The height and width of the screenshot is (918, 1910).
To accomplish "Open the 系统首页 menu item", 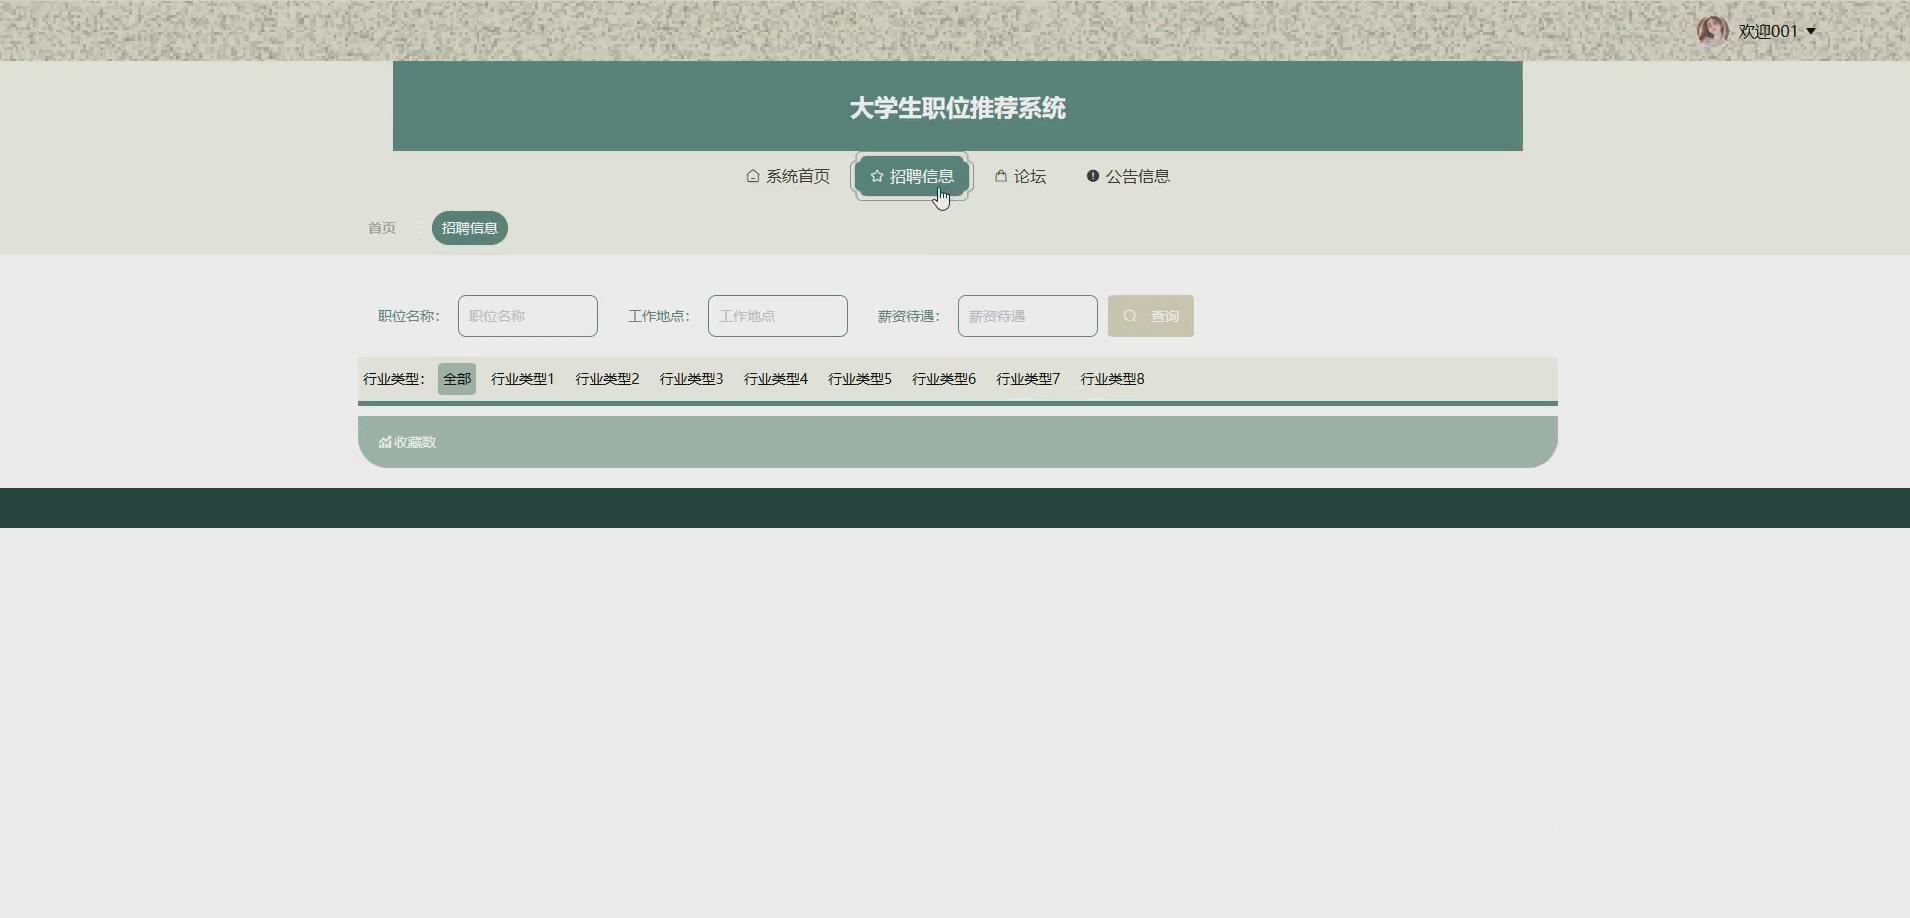I will (x=796, y=176).
